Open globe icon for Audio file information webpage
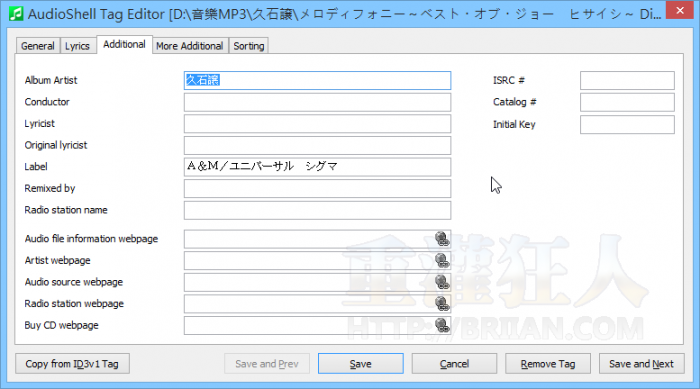Viewport: 700px width, 389px height. (442, 239)
